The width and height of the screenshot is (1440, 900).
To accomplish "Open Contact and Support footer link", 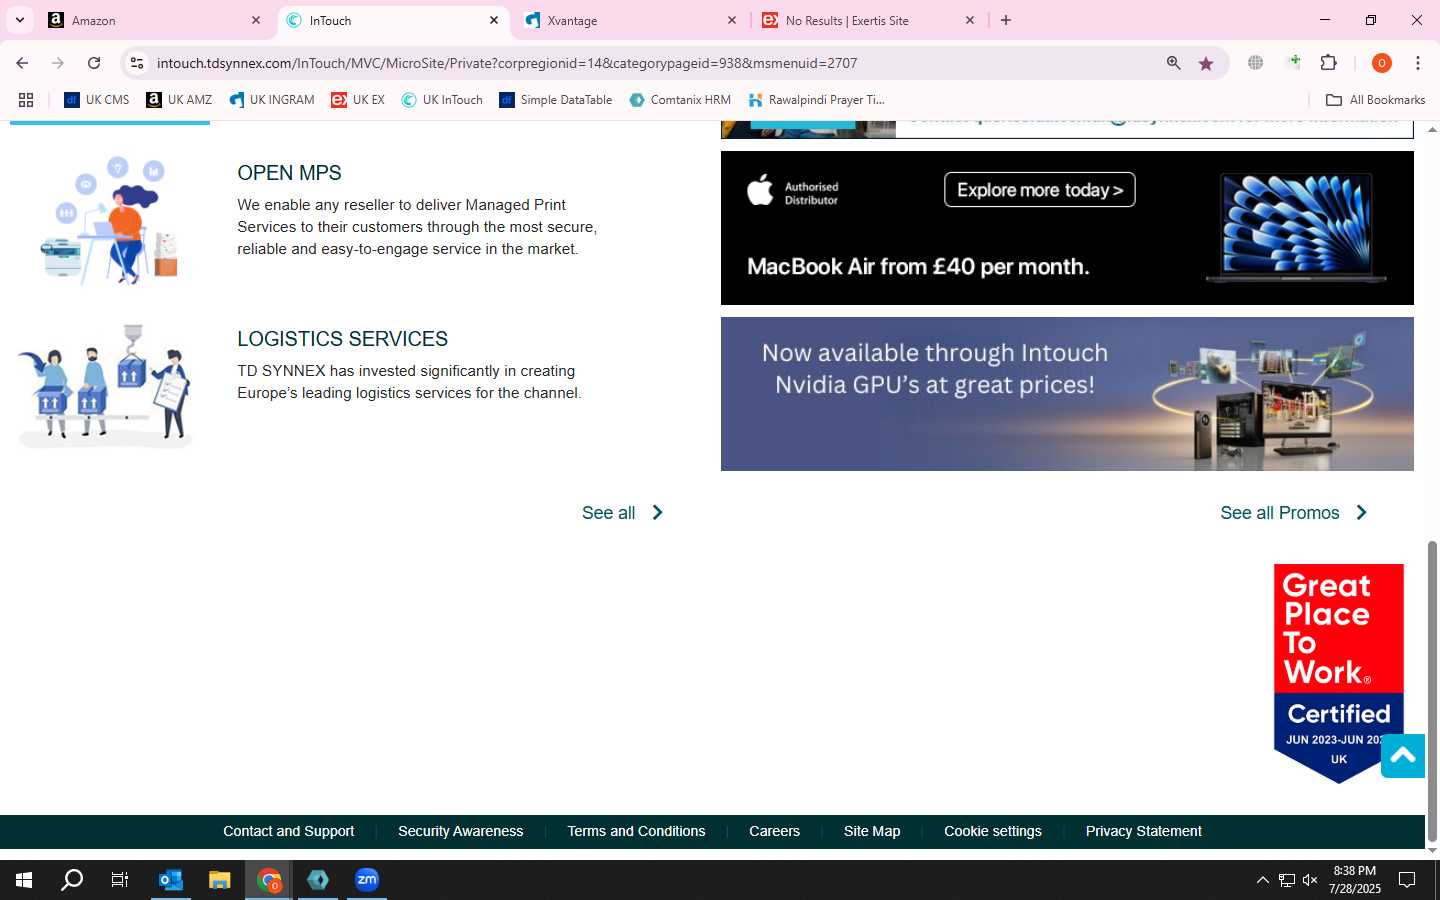I will [x=288, y=831].
